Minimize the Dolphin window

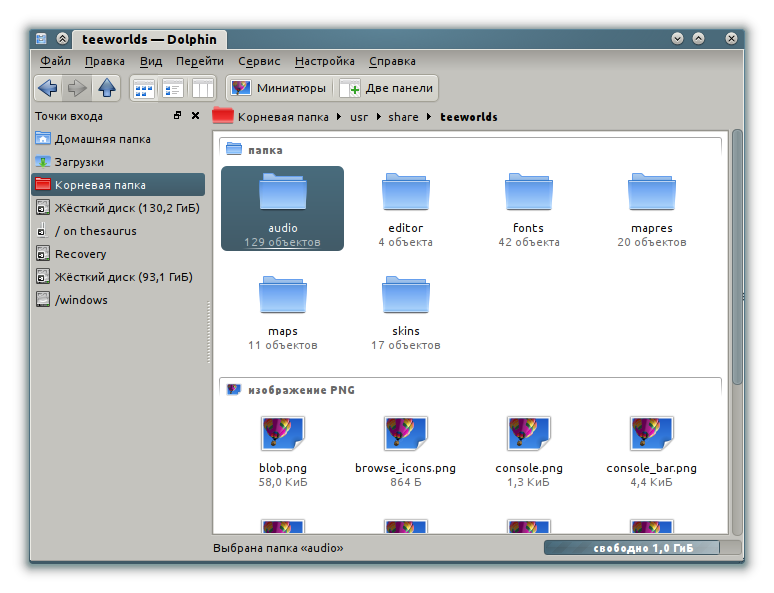pyautogui.click(x=677, y=39)
